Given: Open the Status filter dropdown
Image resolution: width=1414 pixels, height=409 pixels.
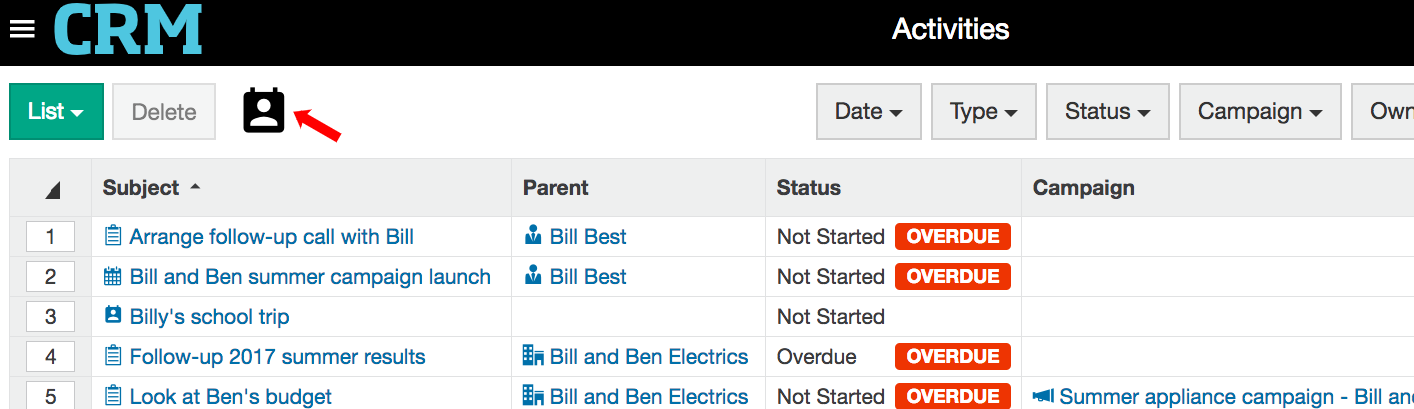Looking at the screenshot, I should 1108,111.
